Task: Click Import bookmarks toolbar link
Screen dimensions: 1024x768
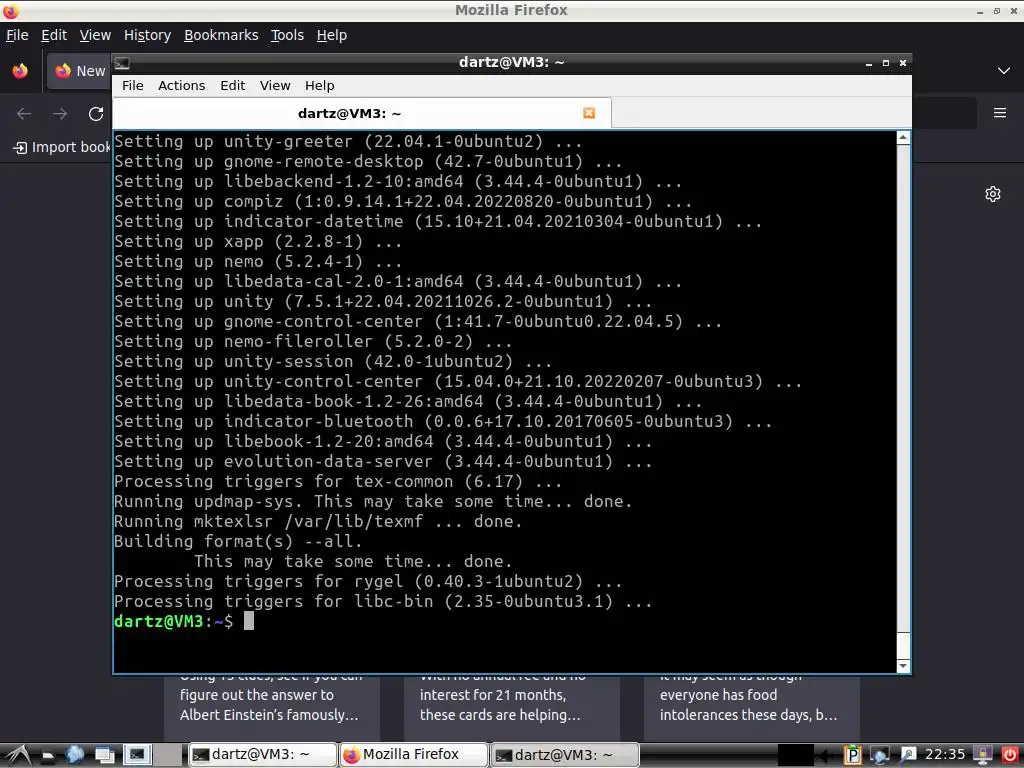Action: point(62,148)
